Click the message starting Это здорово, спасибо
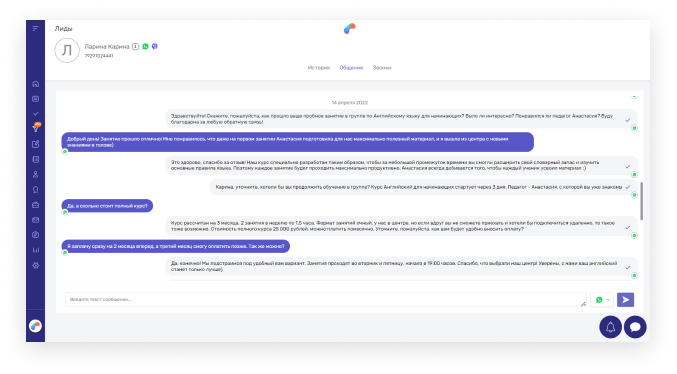The height and width of the screenshot is (374, 677). pyautogui.click(x=402, y=165)
